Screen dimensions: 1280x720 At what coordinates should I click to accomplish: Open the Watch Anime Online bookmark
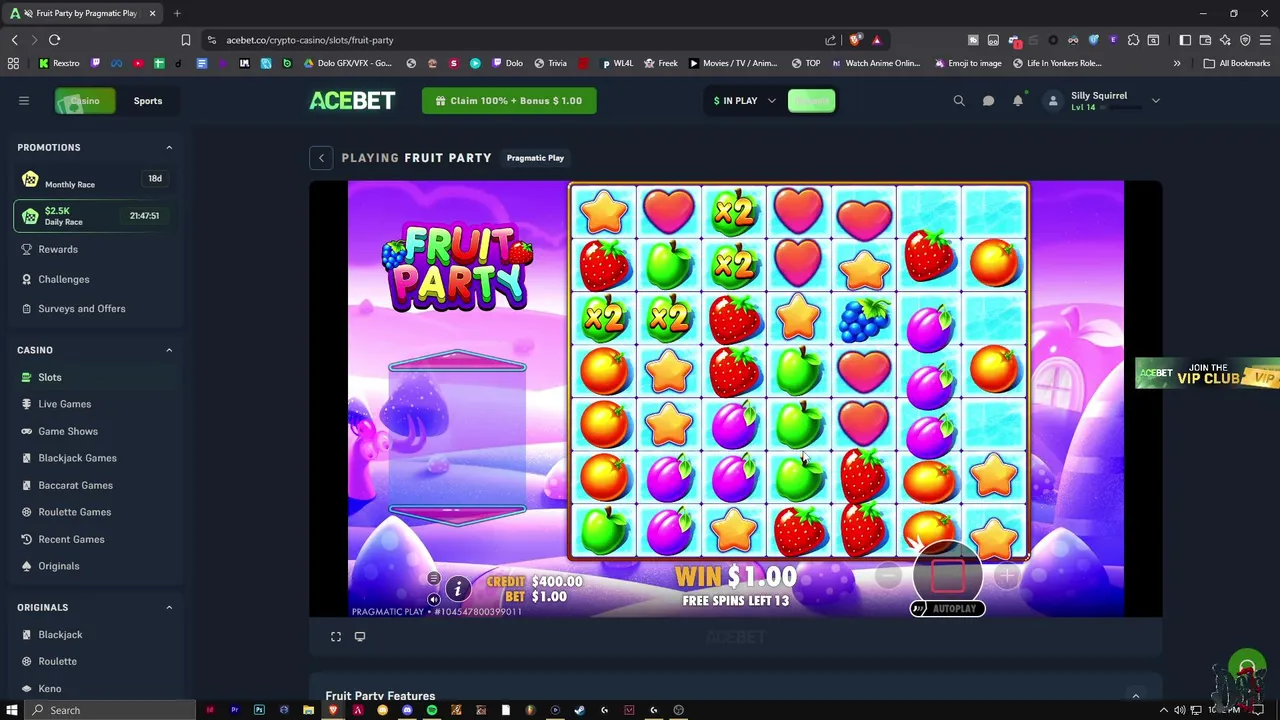point(875,63)
